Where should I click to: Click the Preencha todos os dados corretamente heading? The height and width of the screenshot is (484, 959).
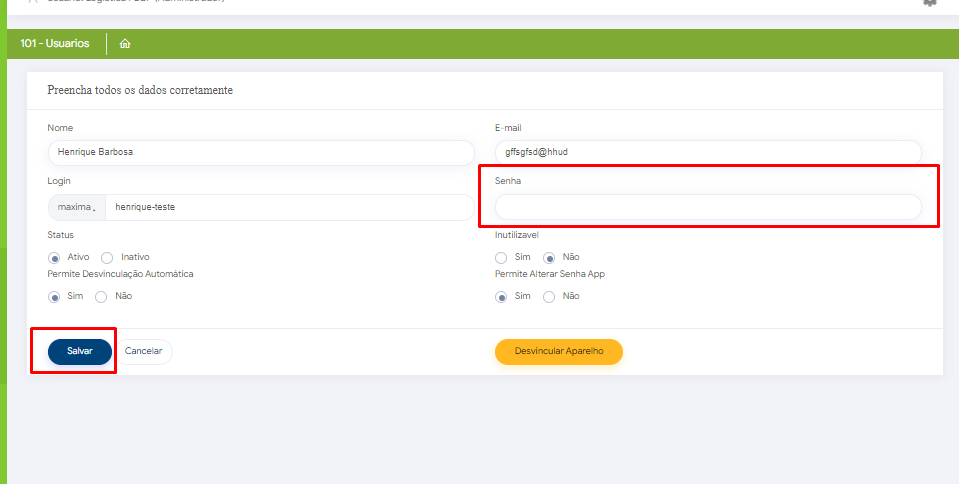[x=140, y=91]
